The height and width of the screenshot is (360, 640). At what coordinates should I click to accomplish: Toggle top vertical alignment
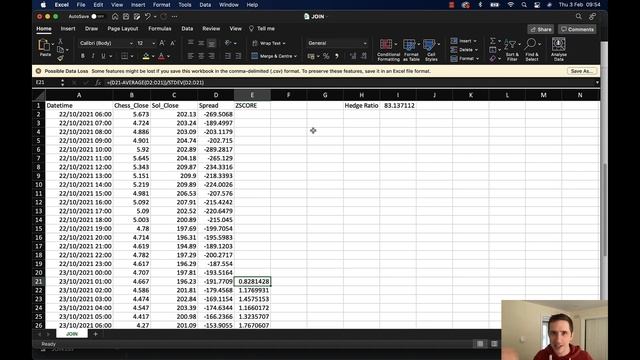(x=191, y=43)
